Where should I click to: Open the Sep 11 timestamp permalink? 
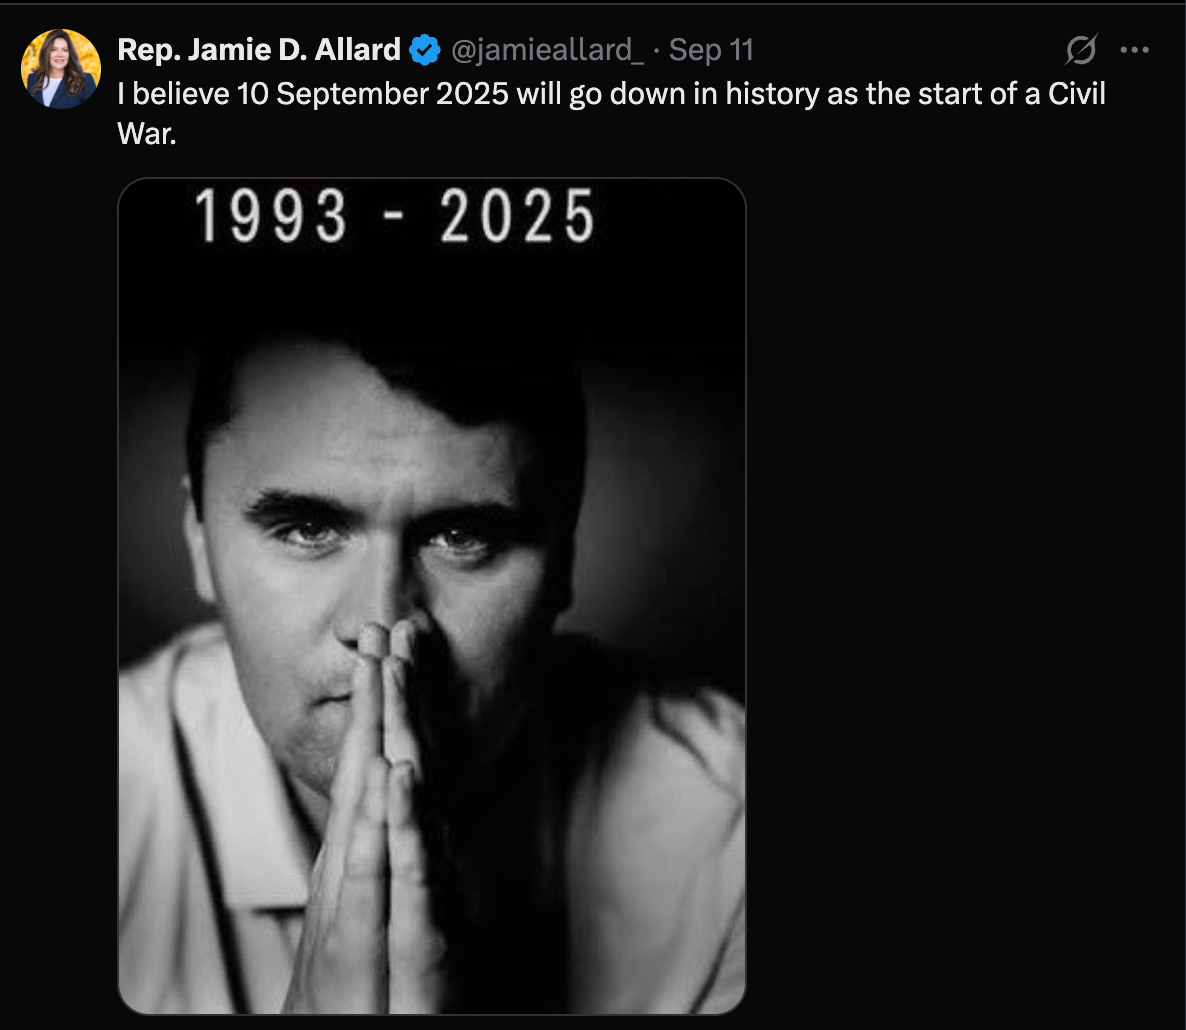click(711, 50)
